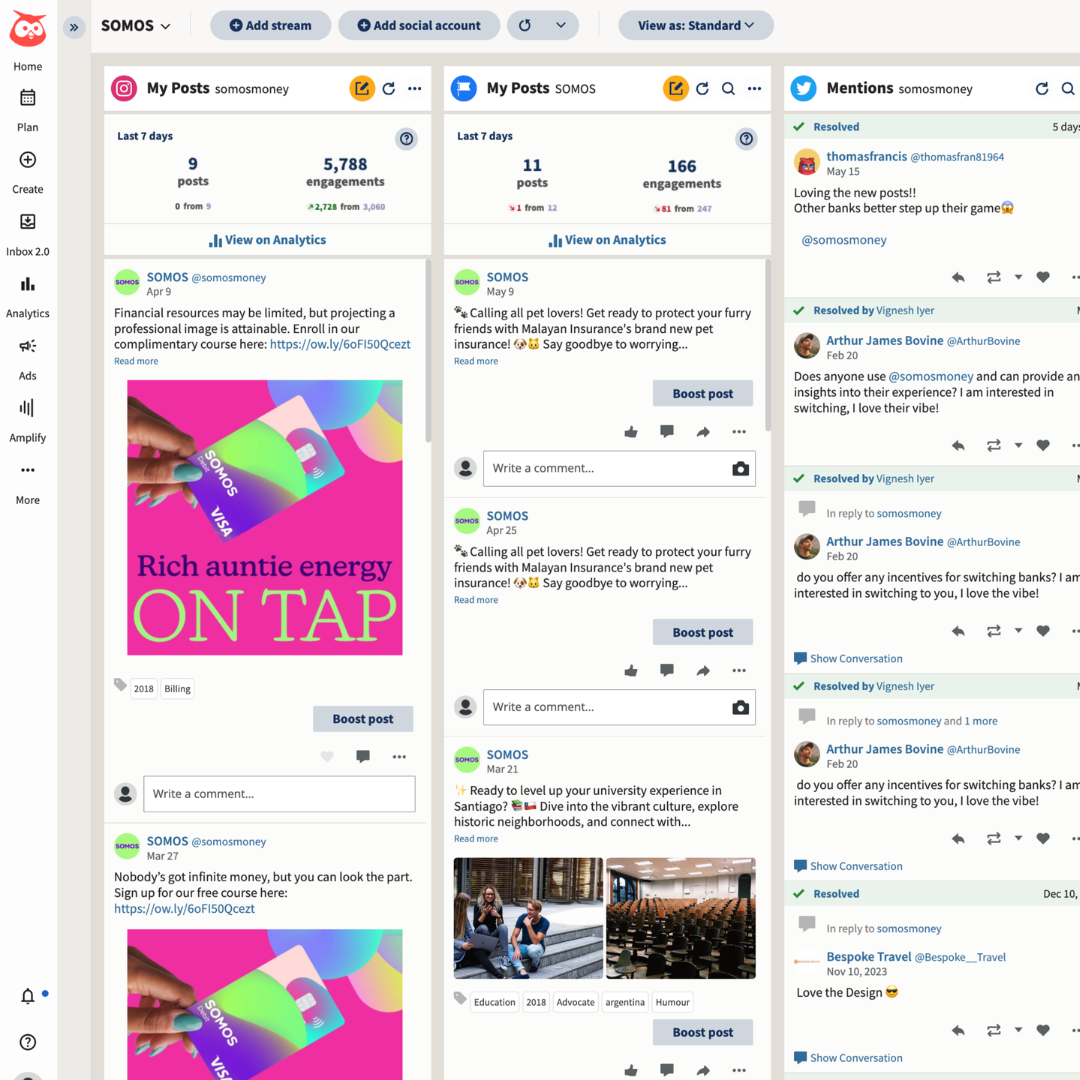
Task: Open help for Instagram Last 7 days stats
Action: [406, 138]
